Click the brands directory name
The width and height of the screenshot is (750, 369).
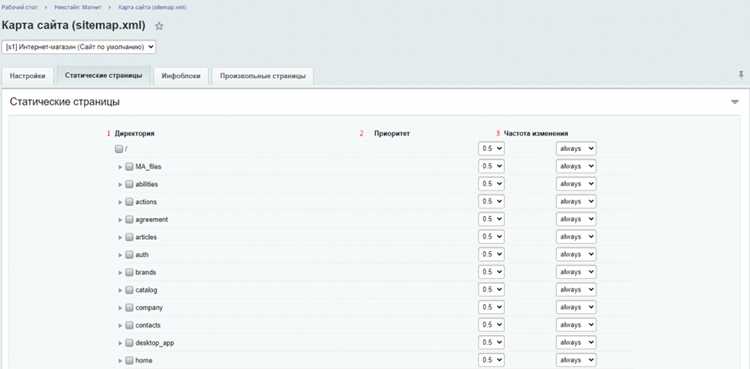click(x=146, y=272)
